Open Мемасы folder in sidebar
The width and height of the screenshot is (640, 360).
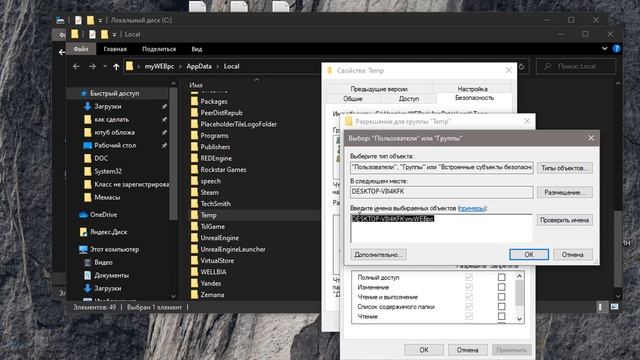(x=107, y=198)
